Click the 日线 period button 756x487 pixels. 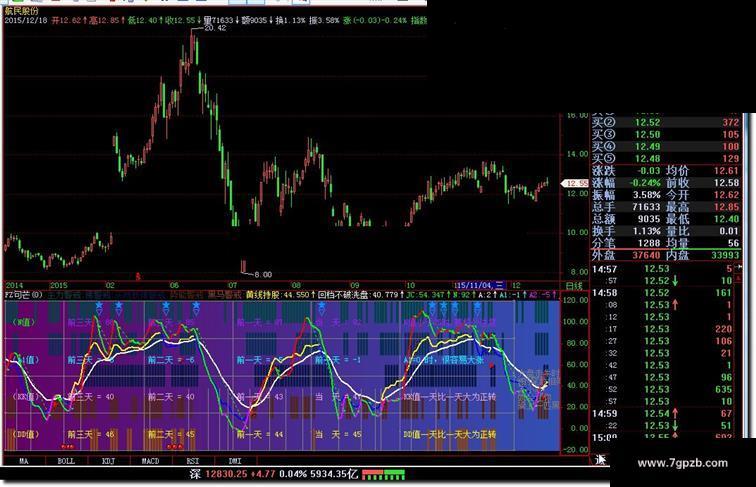574,285
